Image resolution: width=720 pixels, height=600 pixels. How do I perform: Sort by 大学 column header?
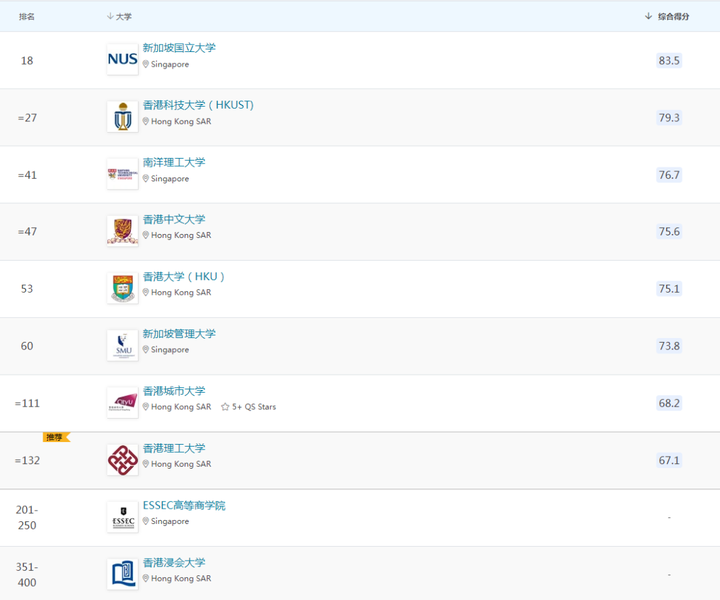click(x=119, y=17)
